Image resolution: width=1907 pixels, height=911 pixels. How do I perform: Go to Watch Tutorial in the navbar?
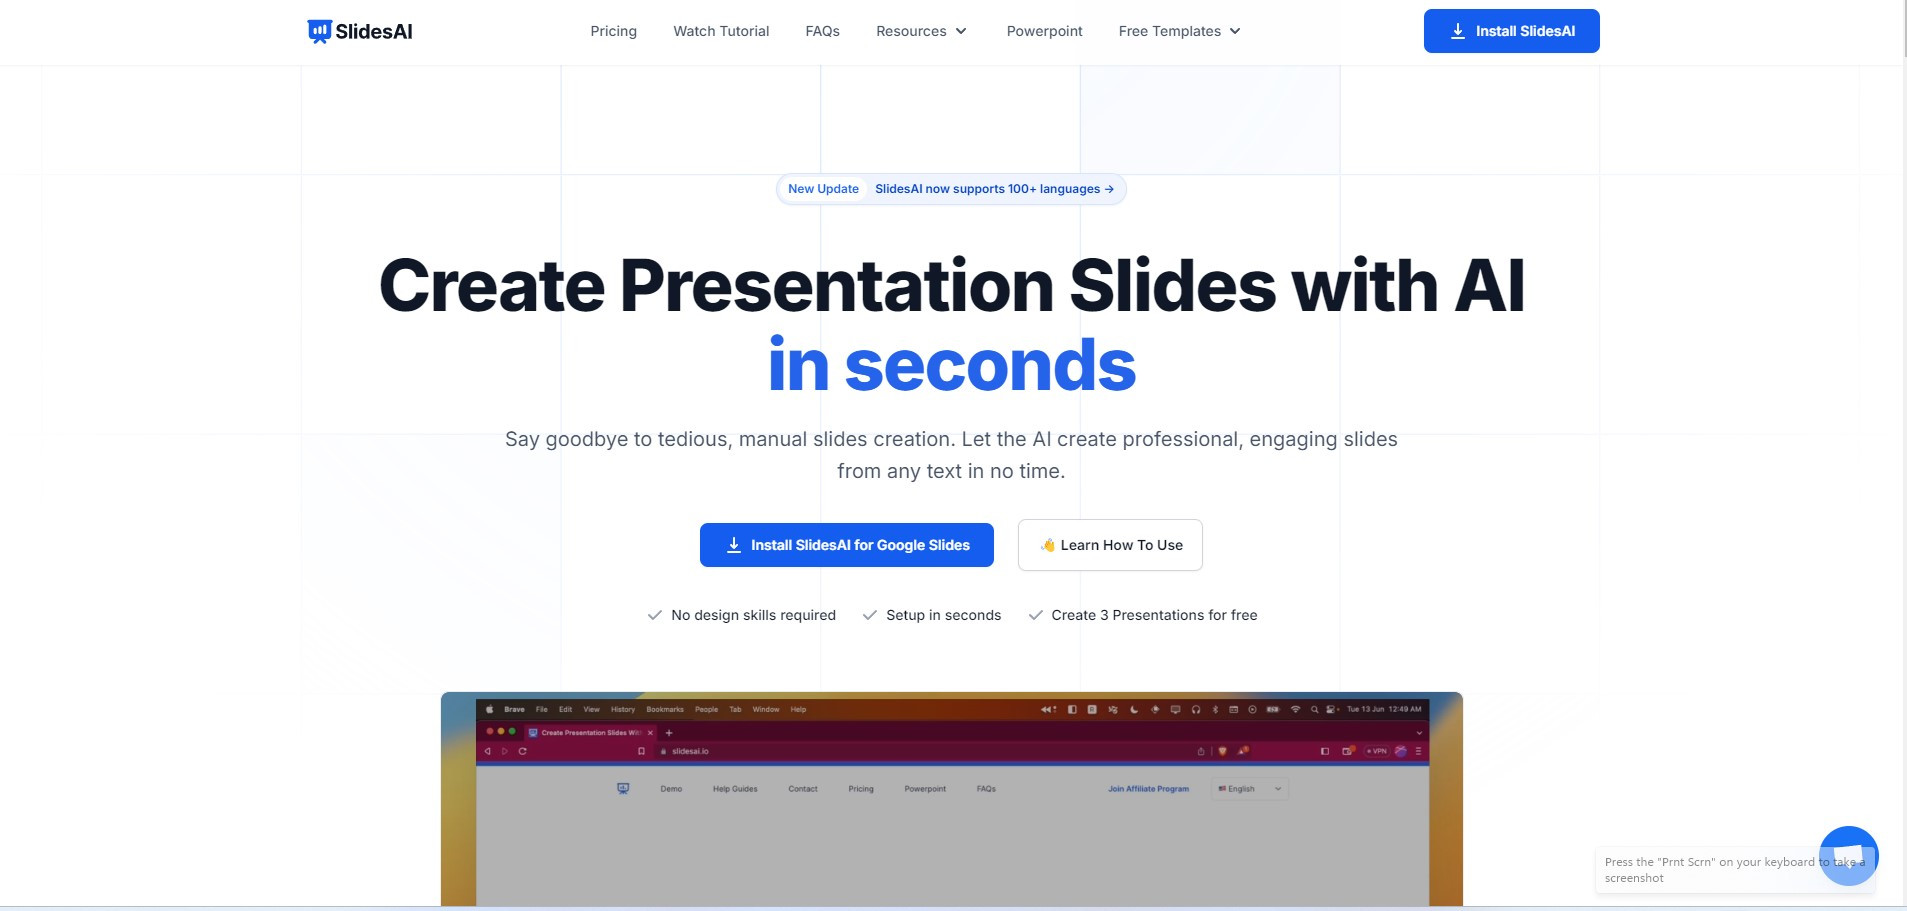pyautogui.click(x=721, y=31)
